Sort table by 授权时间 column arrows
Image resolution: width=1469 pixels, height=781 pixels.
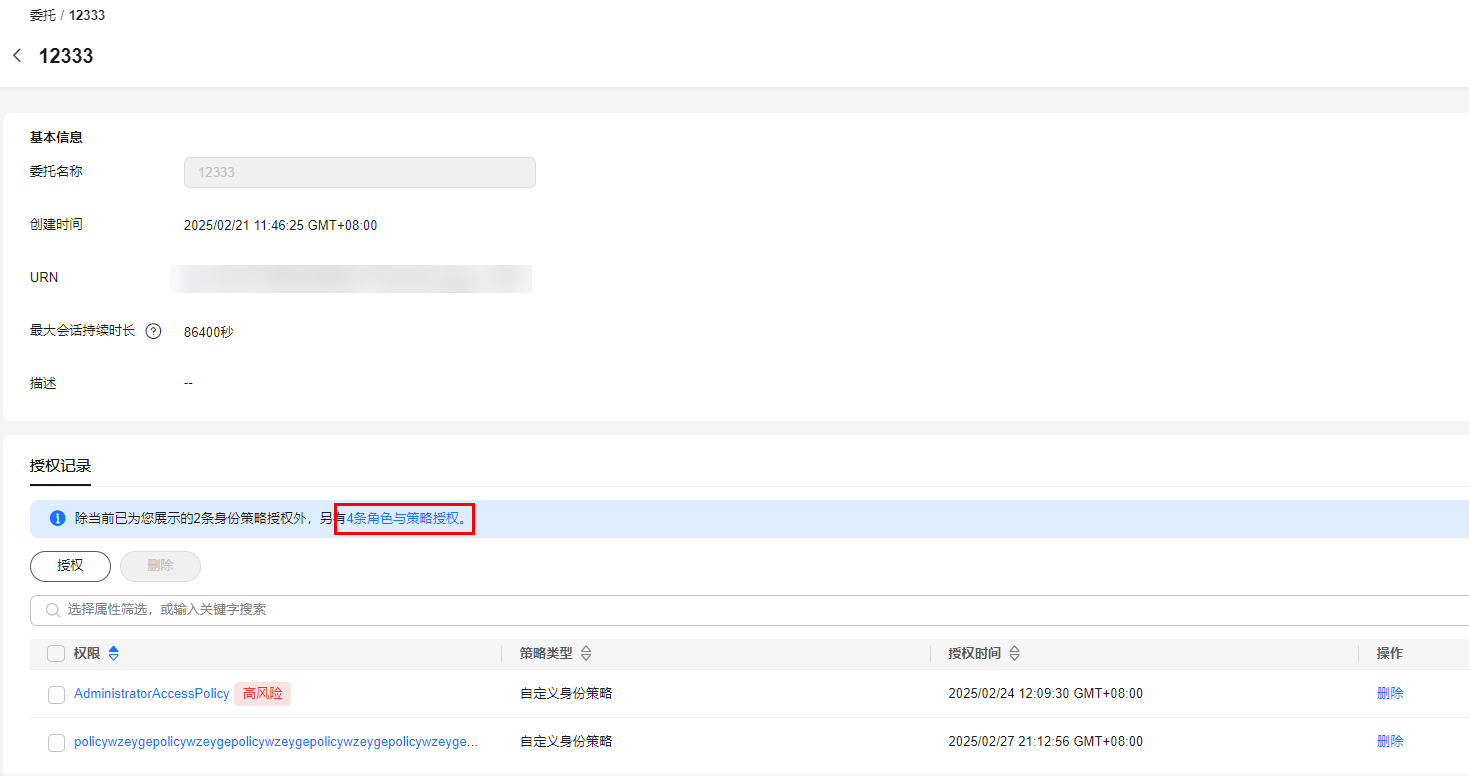click(1014, 654)
